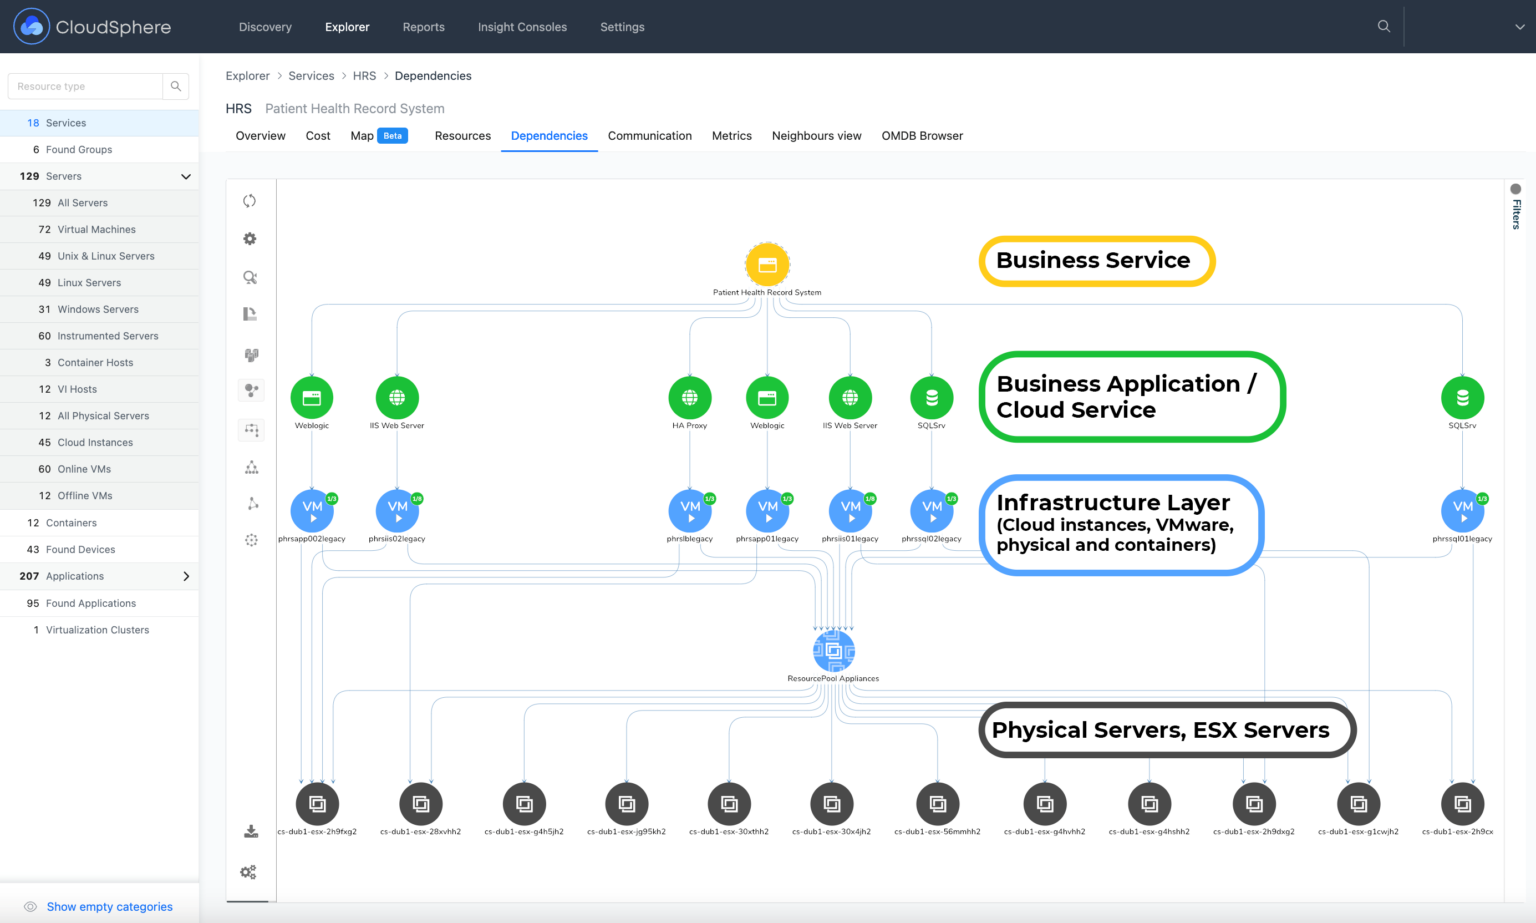Navigate back via the Services breadcrumb link
This screenshot has height=923, width=1536.
pyautogui.click(x=311, y=75)
